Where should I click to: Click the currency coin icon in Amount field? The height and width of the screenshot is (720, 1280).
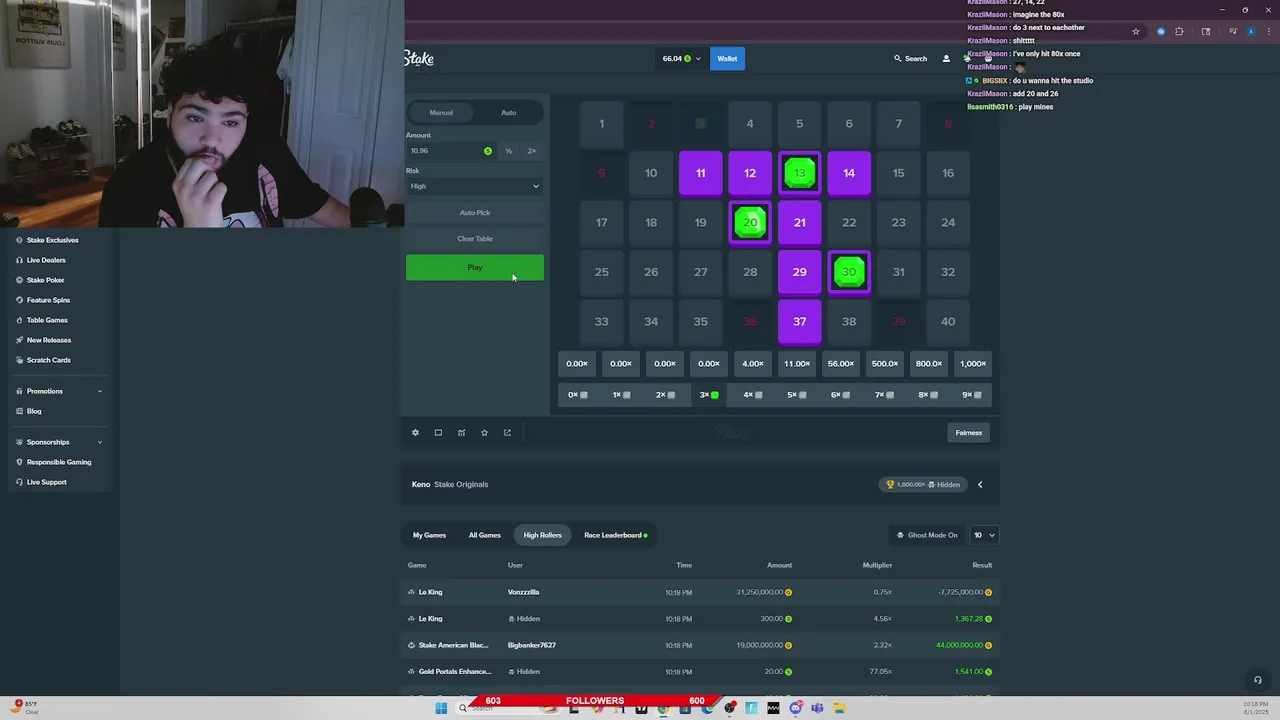(488, 151)
